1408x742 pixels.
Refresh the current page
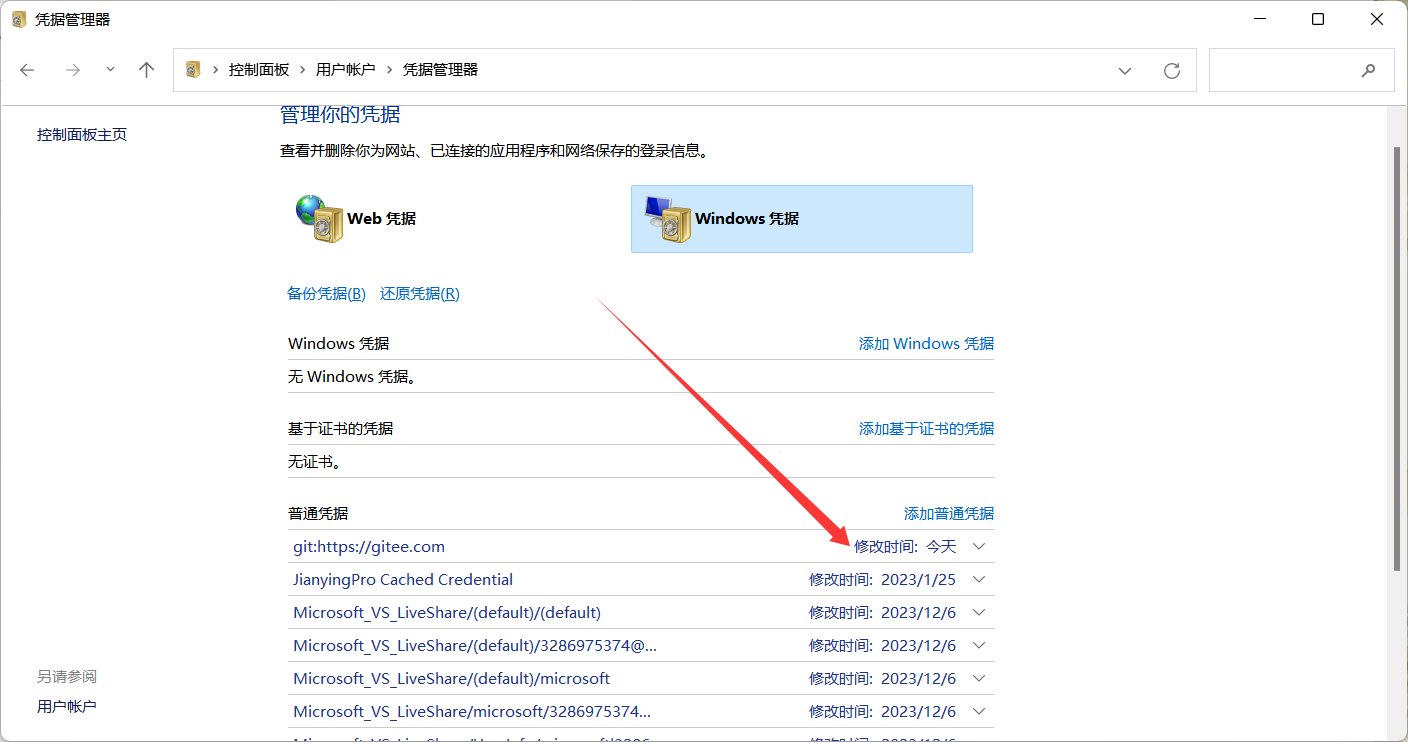[x=1172, y=71]
